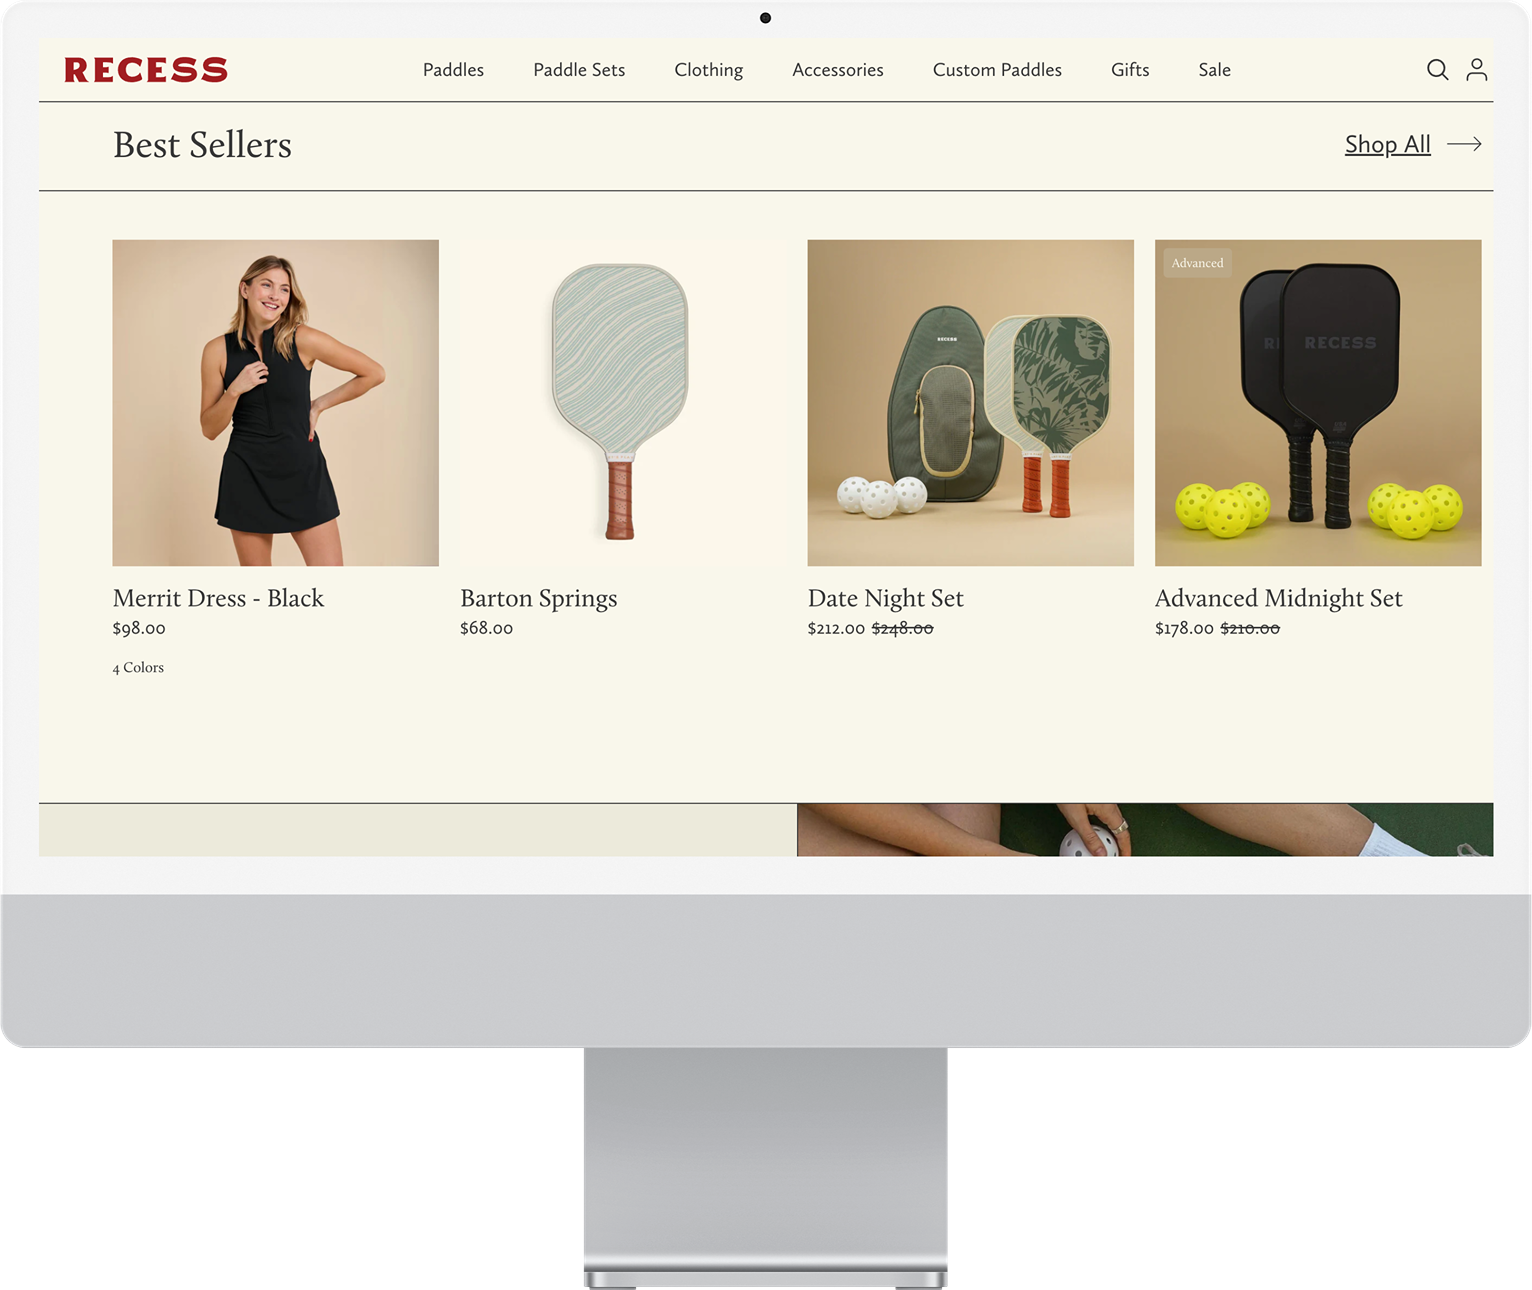The image size is (1532, 1290).
Task: Click the RECESS logo
Action: (x=146, y=70)
